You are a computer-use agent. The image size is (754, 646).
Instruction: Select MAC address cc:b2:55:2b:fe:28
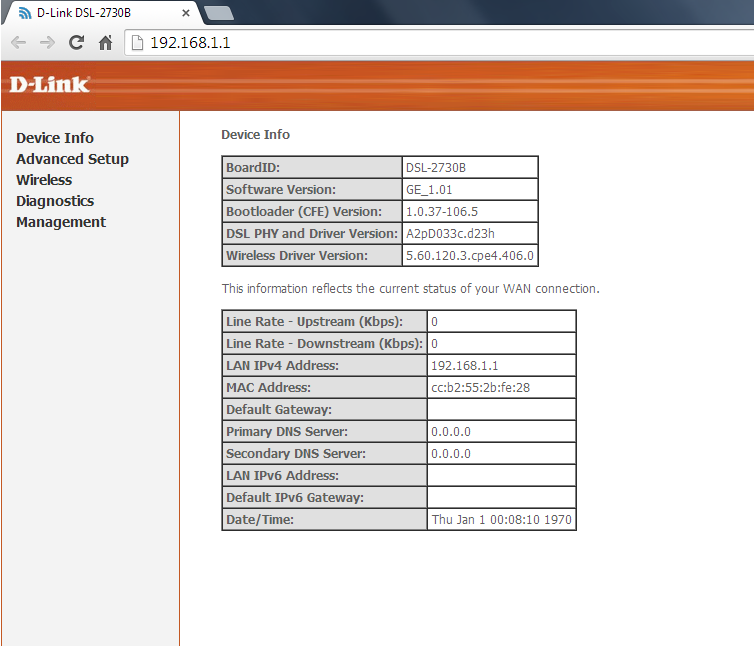pyautogui.click(x=480, y=388)
